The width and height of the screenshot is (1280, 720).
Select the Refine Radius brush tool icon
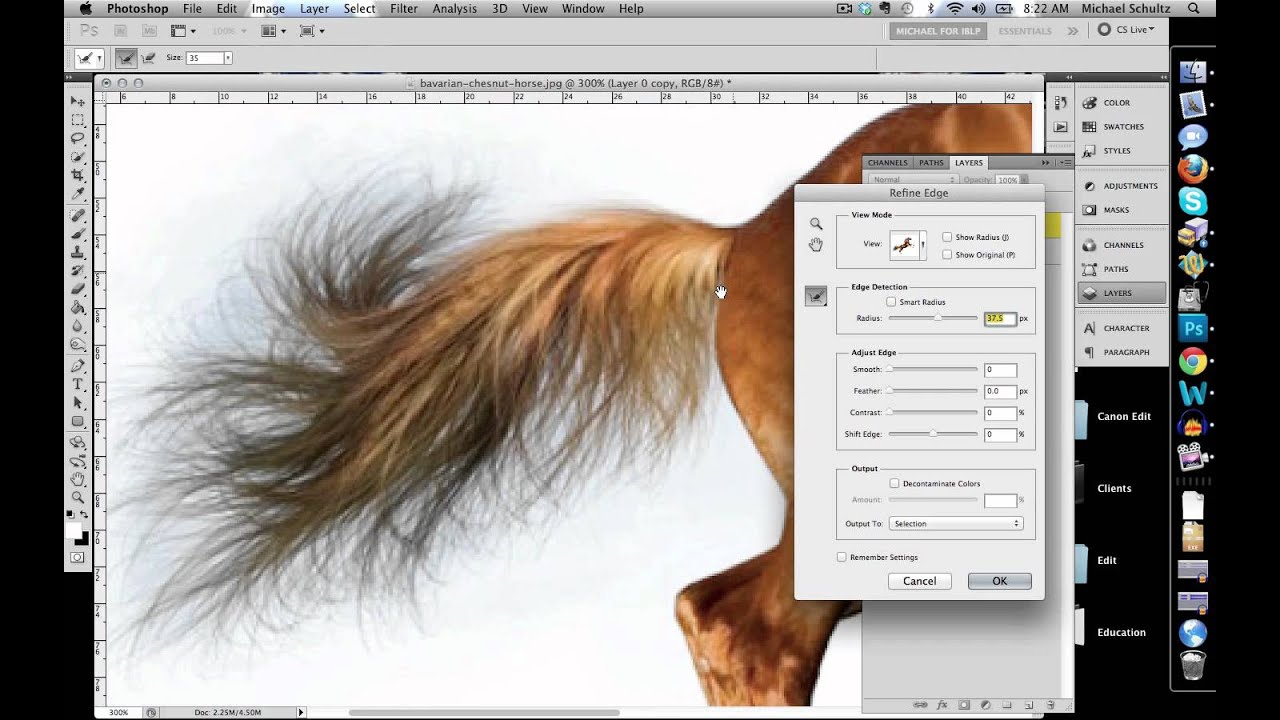816,296
